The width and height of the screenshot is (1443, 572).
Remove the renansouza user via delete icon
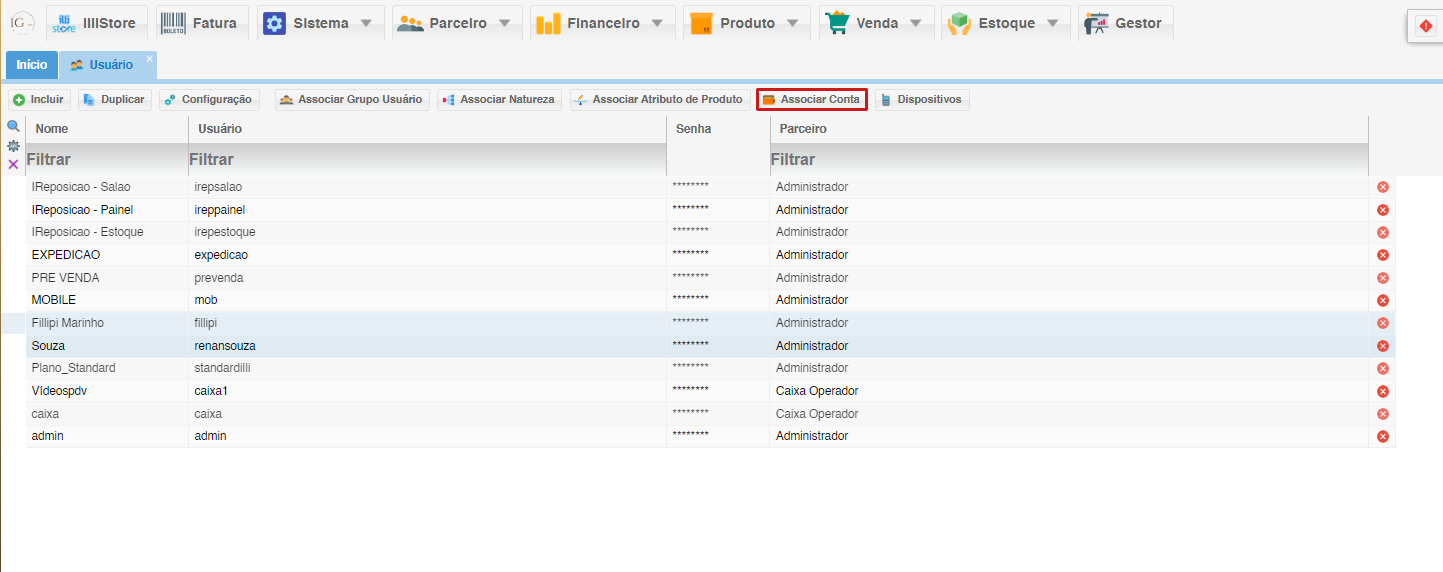click(1383, 346)
